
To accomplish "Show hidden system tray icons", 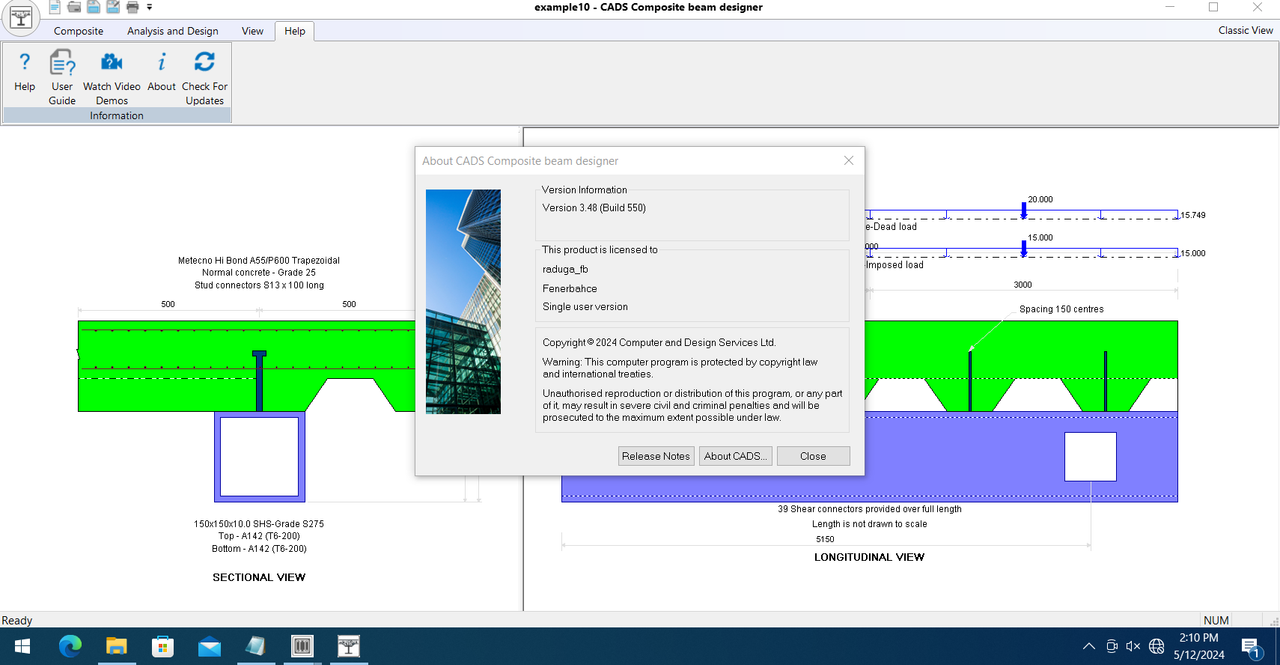I will click(1089, 646).
